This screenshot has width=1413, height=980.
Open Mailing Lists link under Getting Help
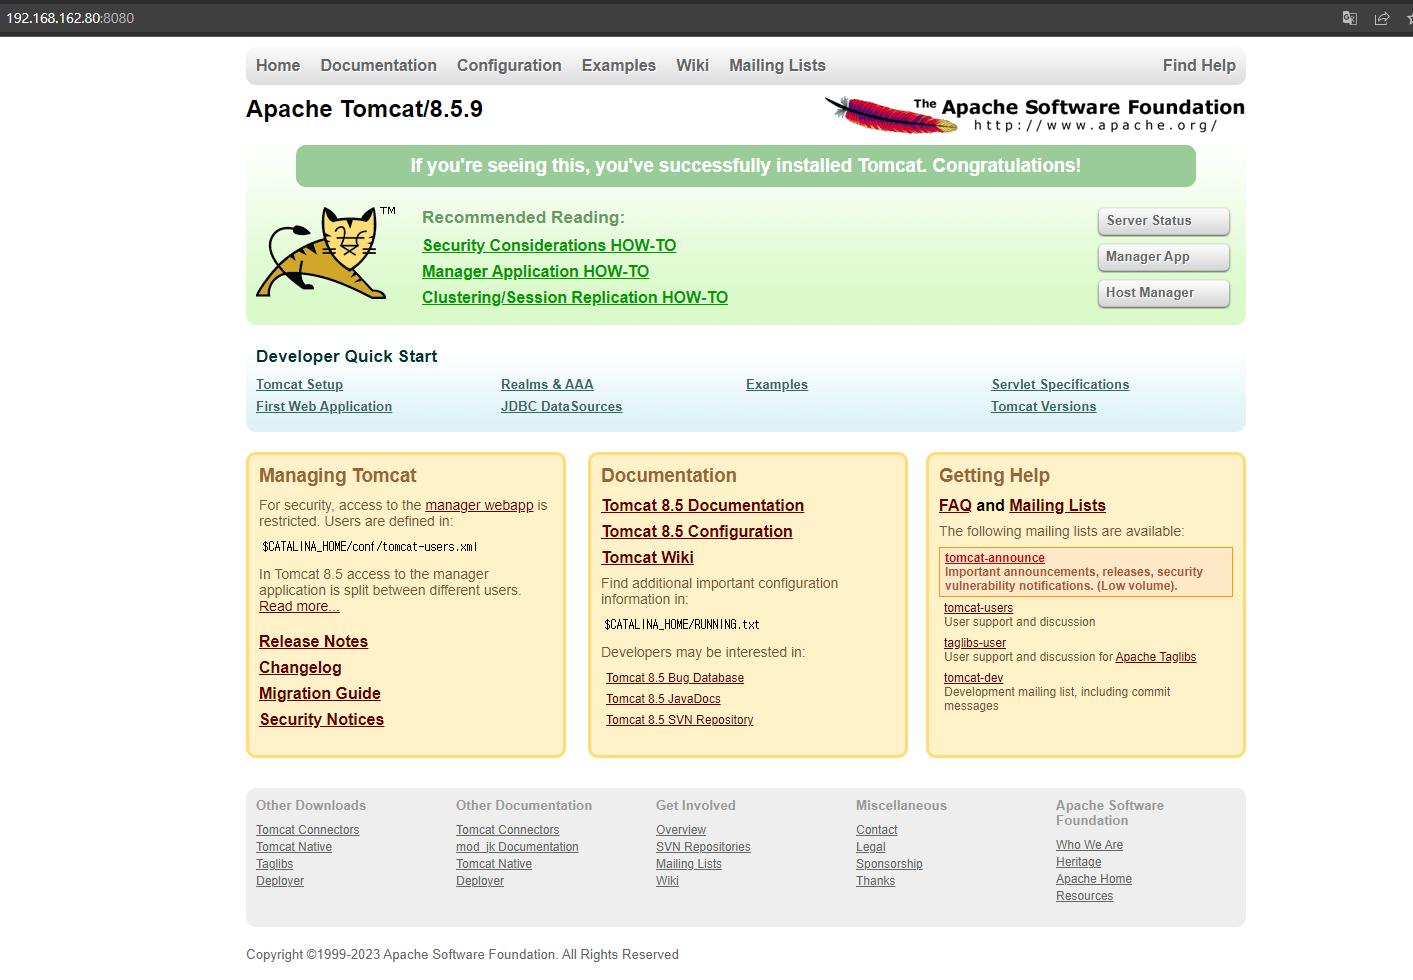tap(1057, 505)
